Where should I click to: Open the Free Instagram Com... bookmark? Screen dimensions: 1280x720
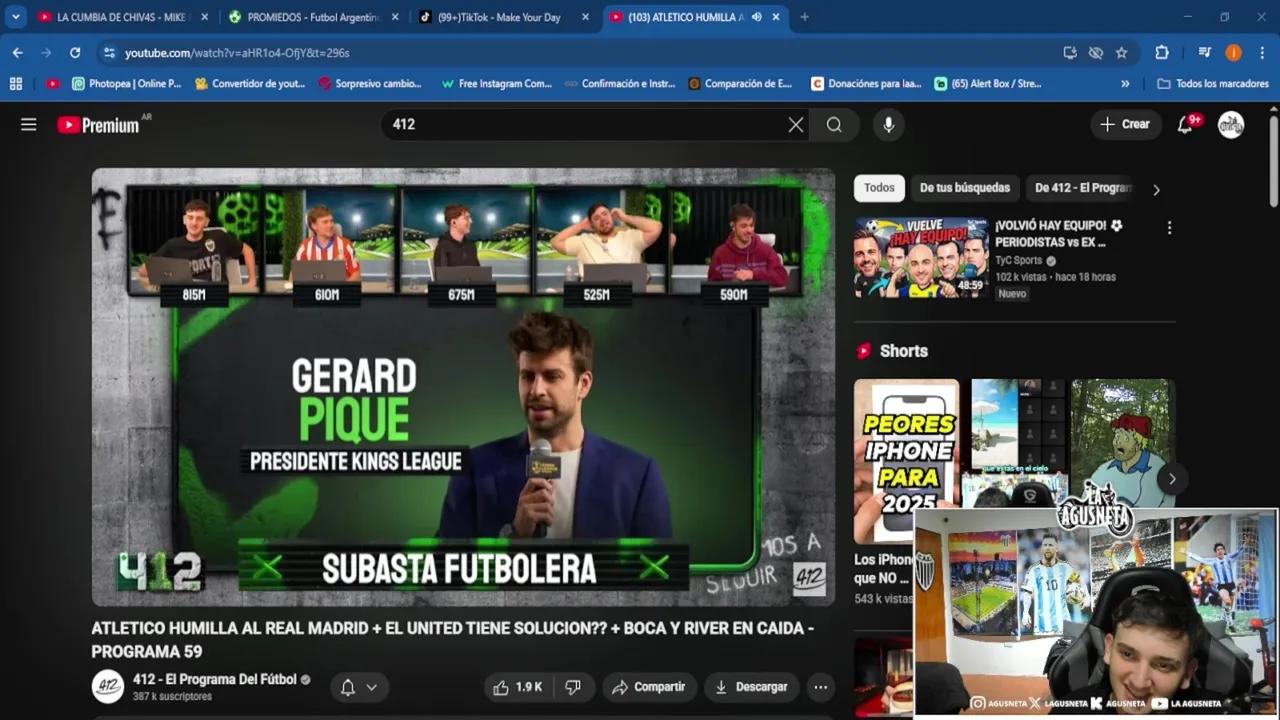[496, 84]
